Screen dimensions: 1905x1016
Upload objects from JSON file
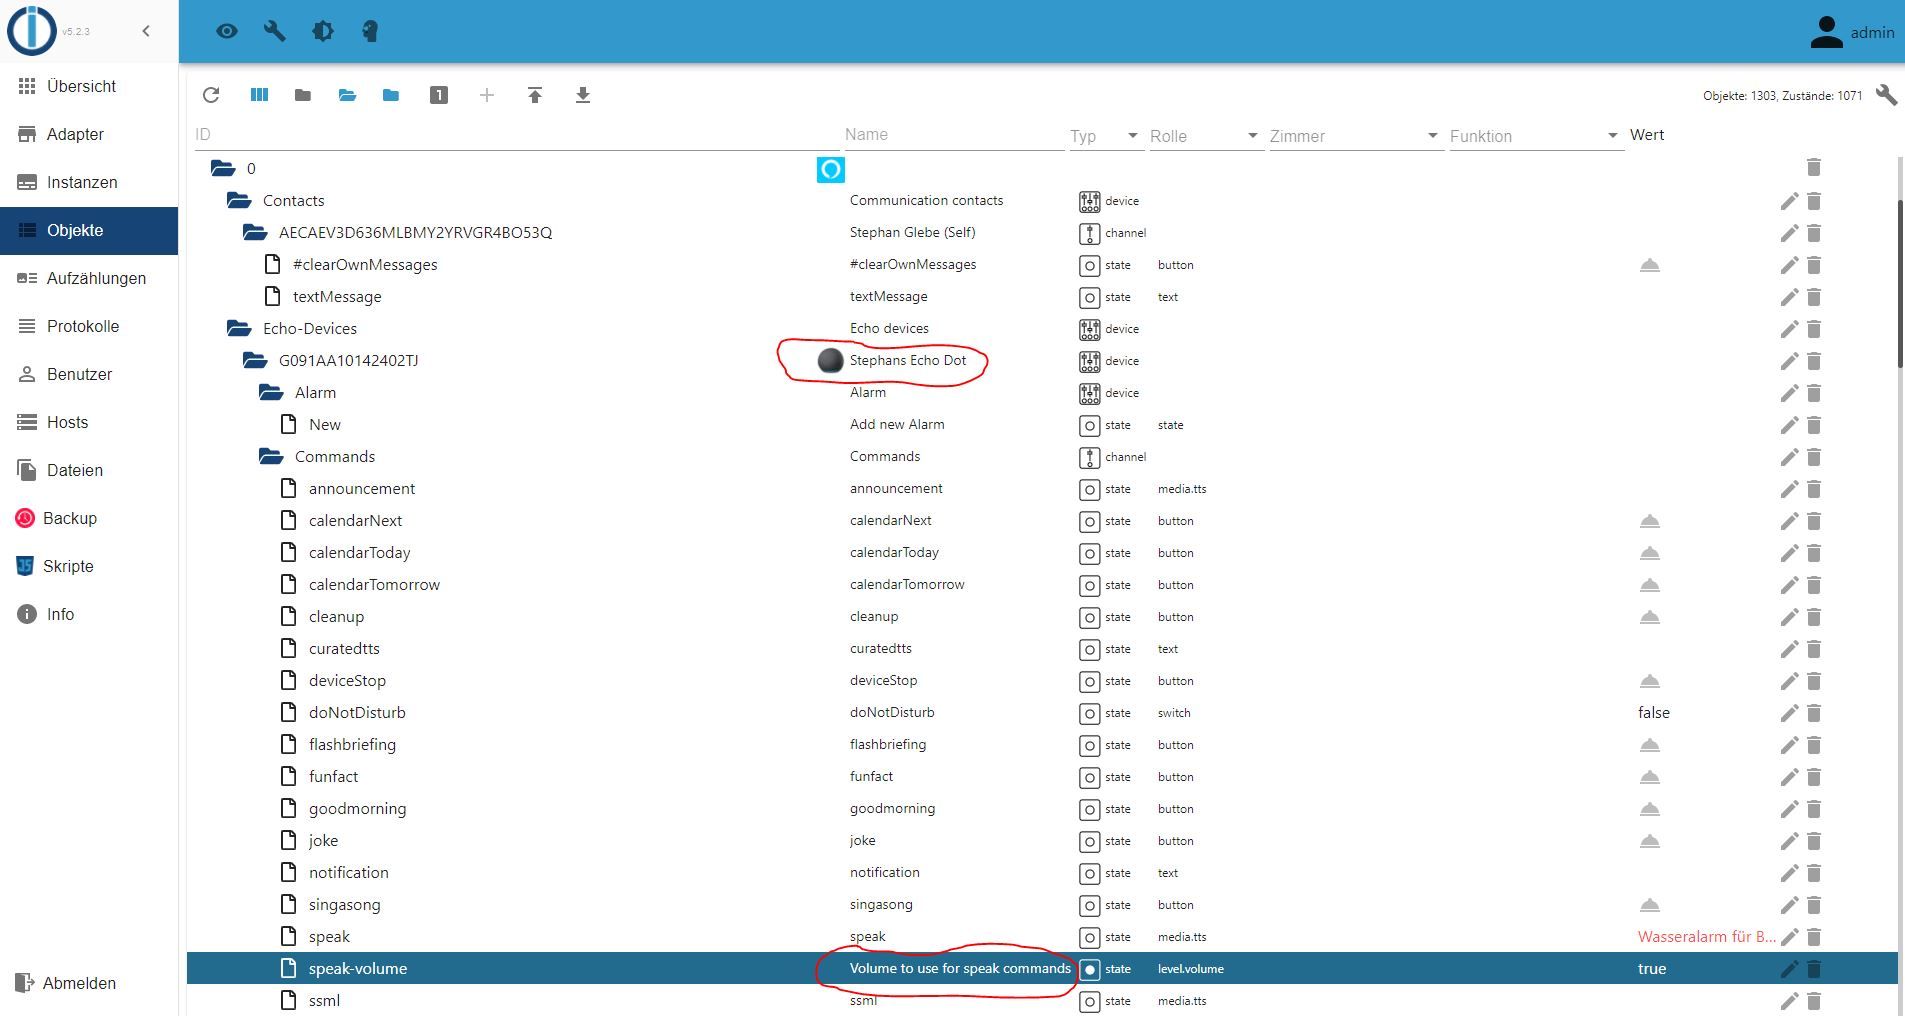point(535,95)
